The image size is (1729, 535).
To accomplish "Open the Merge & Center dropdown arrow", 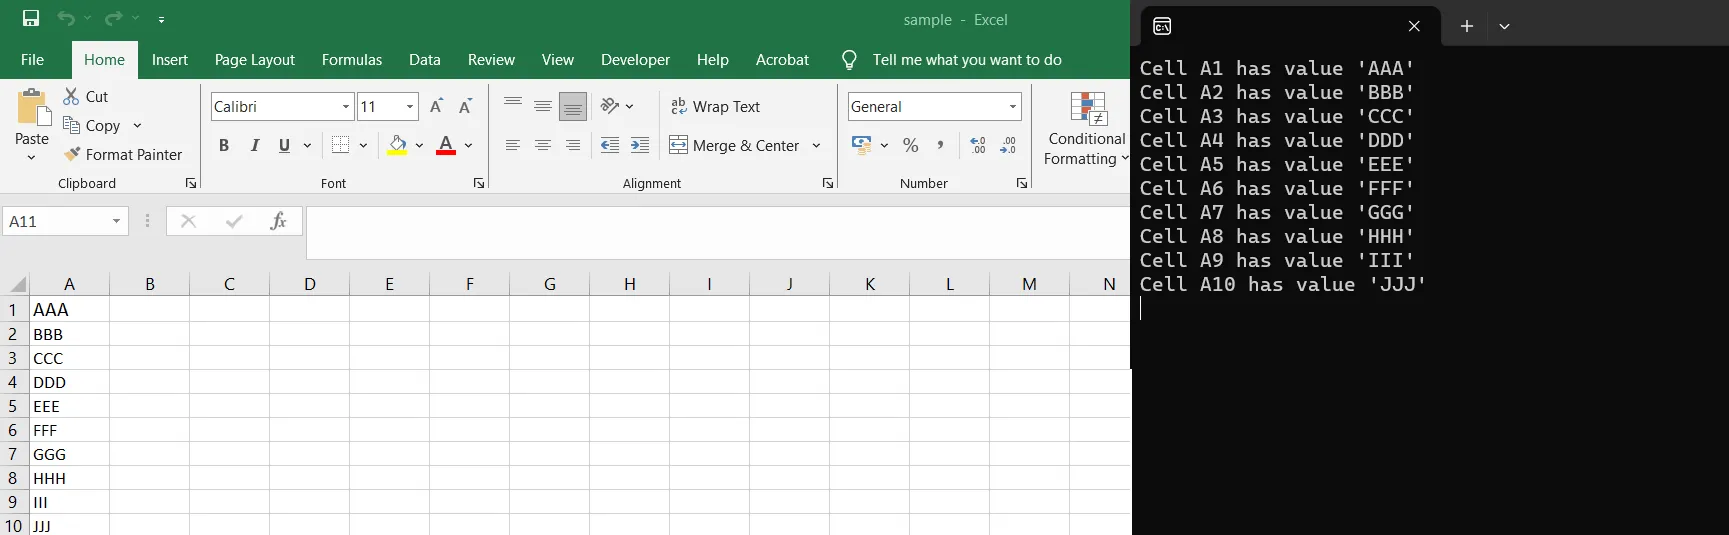I will point(816,145).
